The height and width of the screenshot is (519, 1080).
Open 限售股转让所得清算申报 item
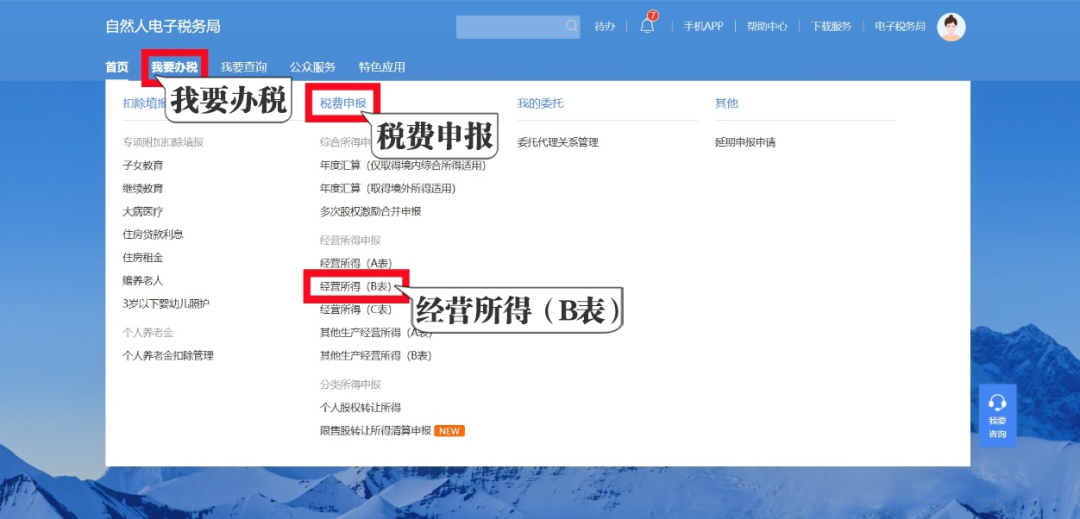[x=375, y=431]
